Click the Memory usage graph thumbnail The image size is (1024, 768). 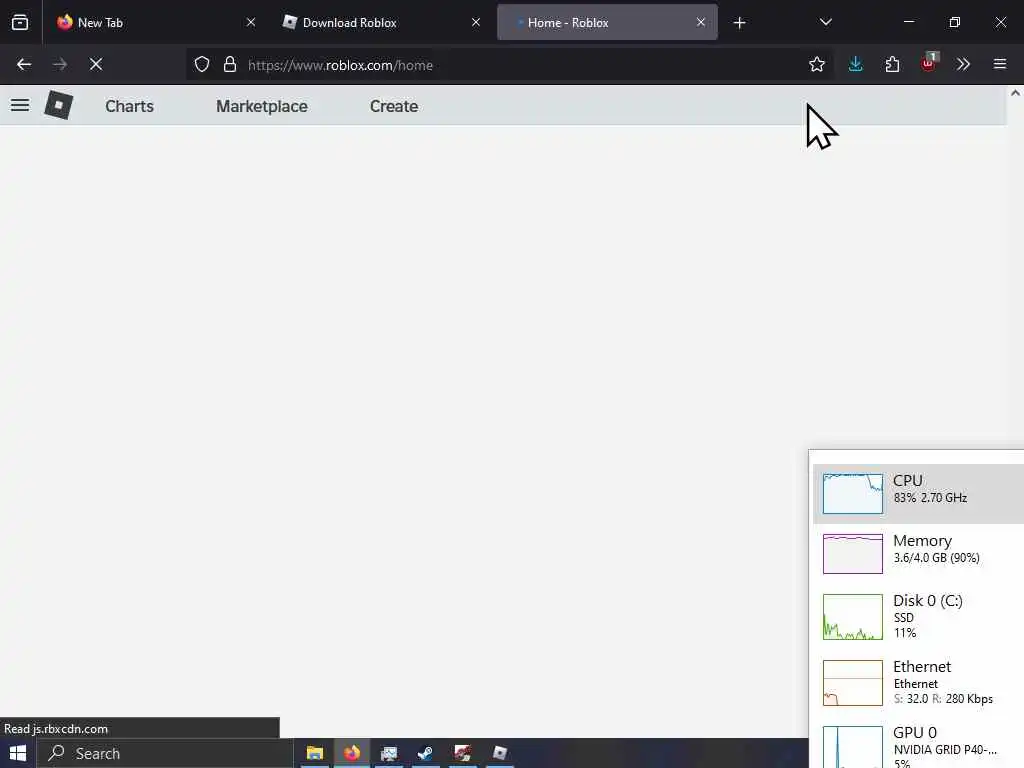(x=853, y=554)
